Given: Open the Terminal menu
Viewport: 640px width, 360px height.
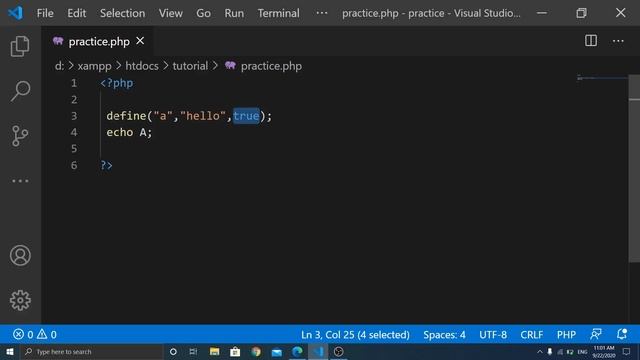Looking at the screenshot, I should [278, 13].
